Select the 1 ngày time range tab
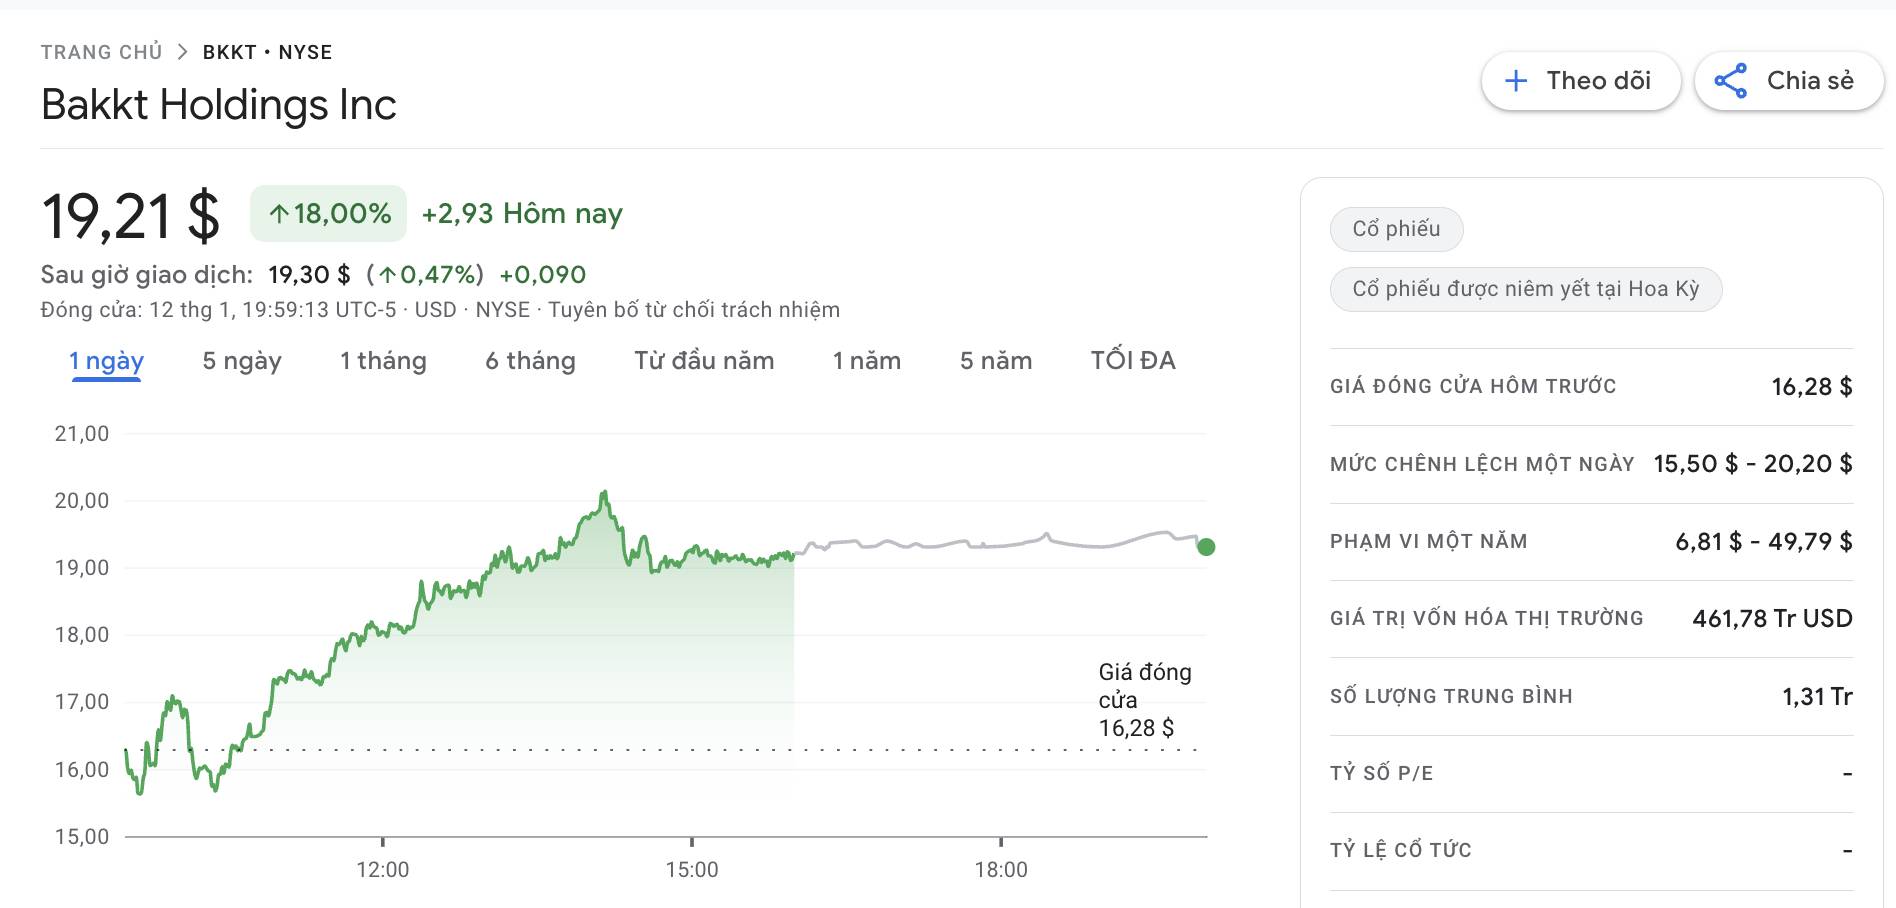 point(106,361)
